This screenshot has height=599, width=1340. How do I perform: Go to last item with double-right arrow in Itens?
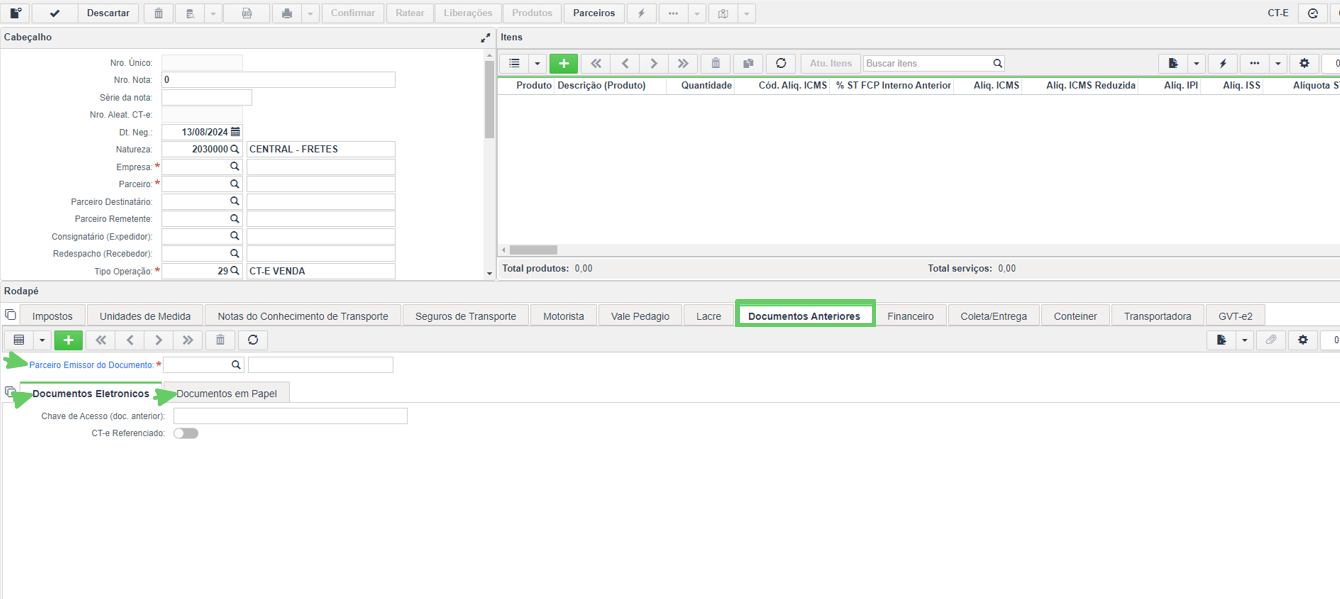[x=683, y=63]
